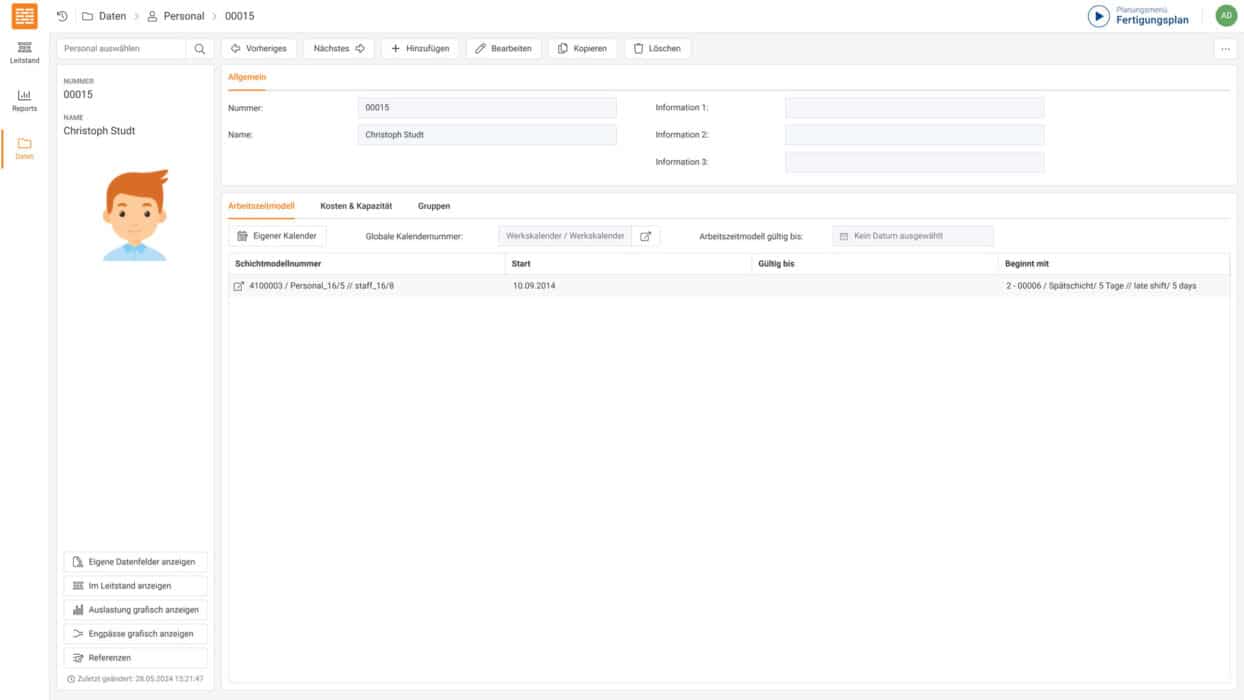Click the history icon in breadcrumb bar
Viewport: 1244px width, 700px height.
click(x=62, y=16)
